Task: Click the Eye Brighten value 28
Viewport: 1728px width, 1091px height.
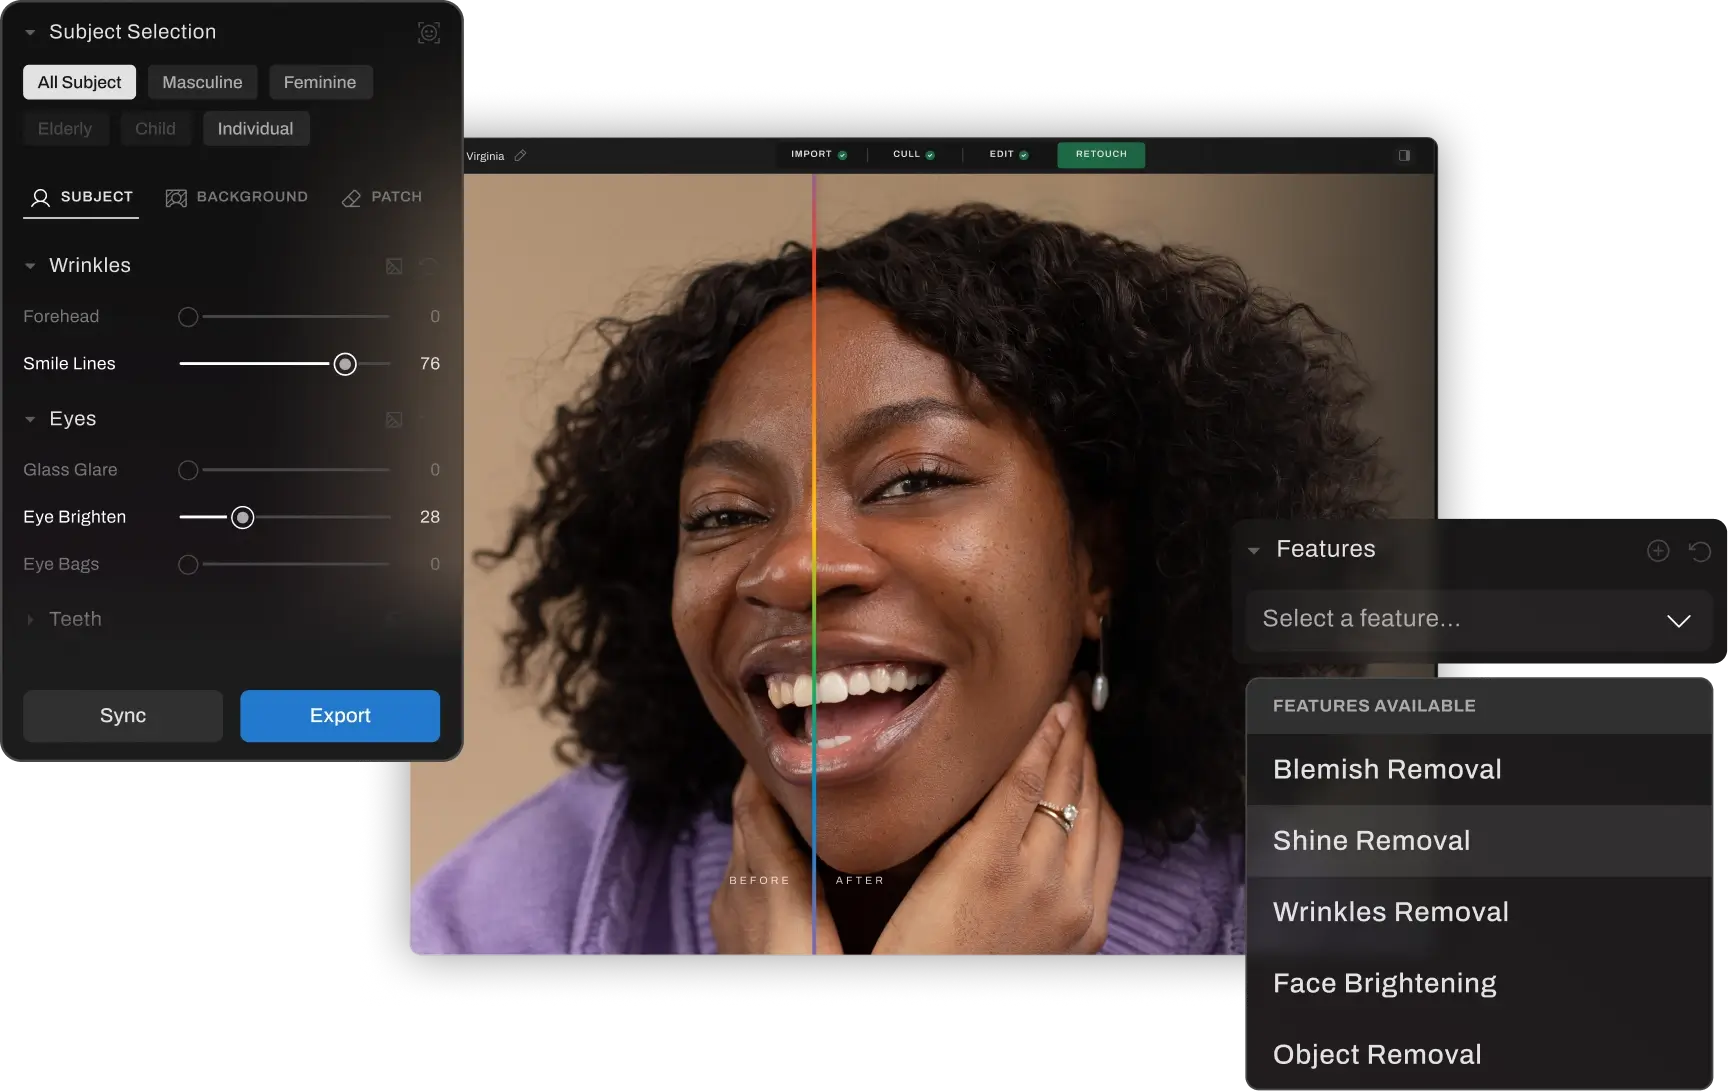Action: 430,517
